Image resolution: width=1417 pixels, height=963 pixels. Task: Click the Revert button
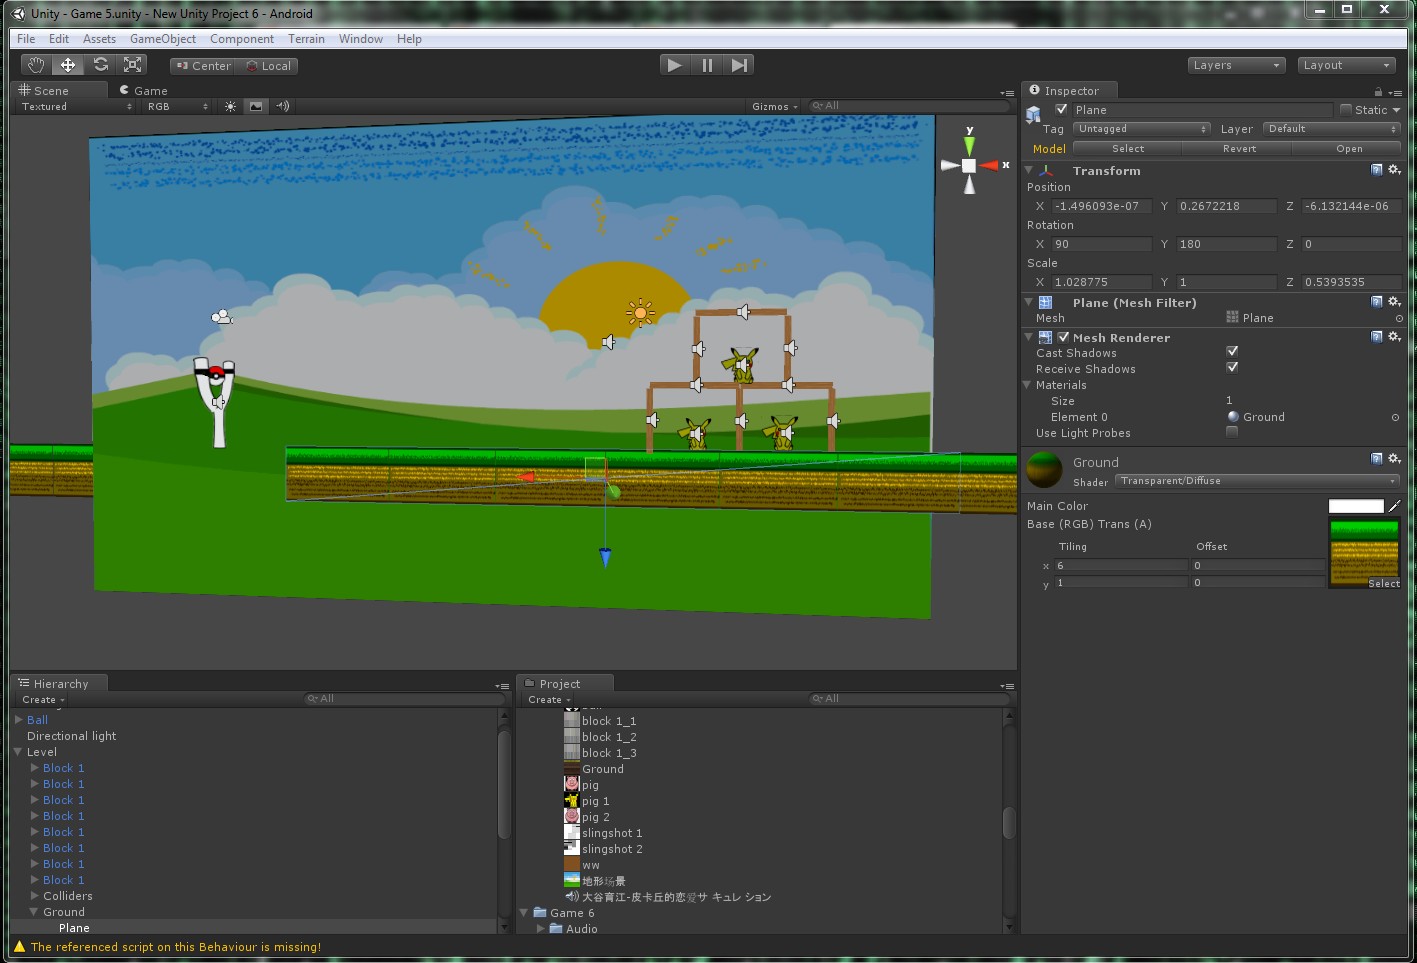[x=1239, y=149]
